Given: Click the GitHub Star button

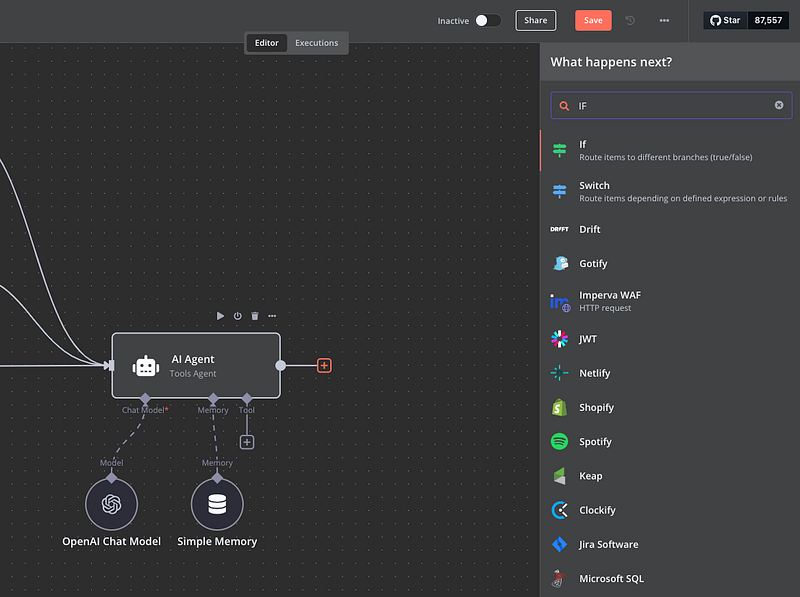Looking at the screenshot, I should tap(726, 20).
